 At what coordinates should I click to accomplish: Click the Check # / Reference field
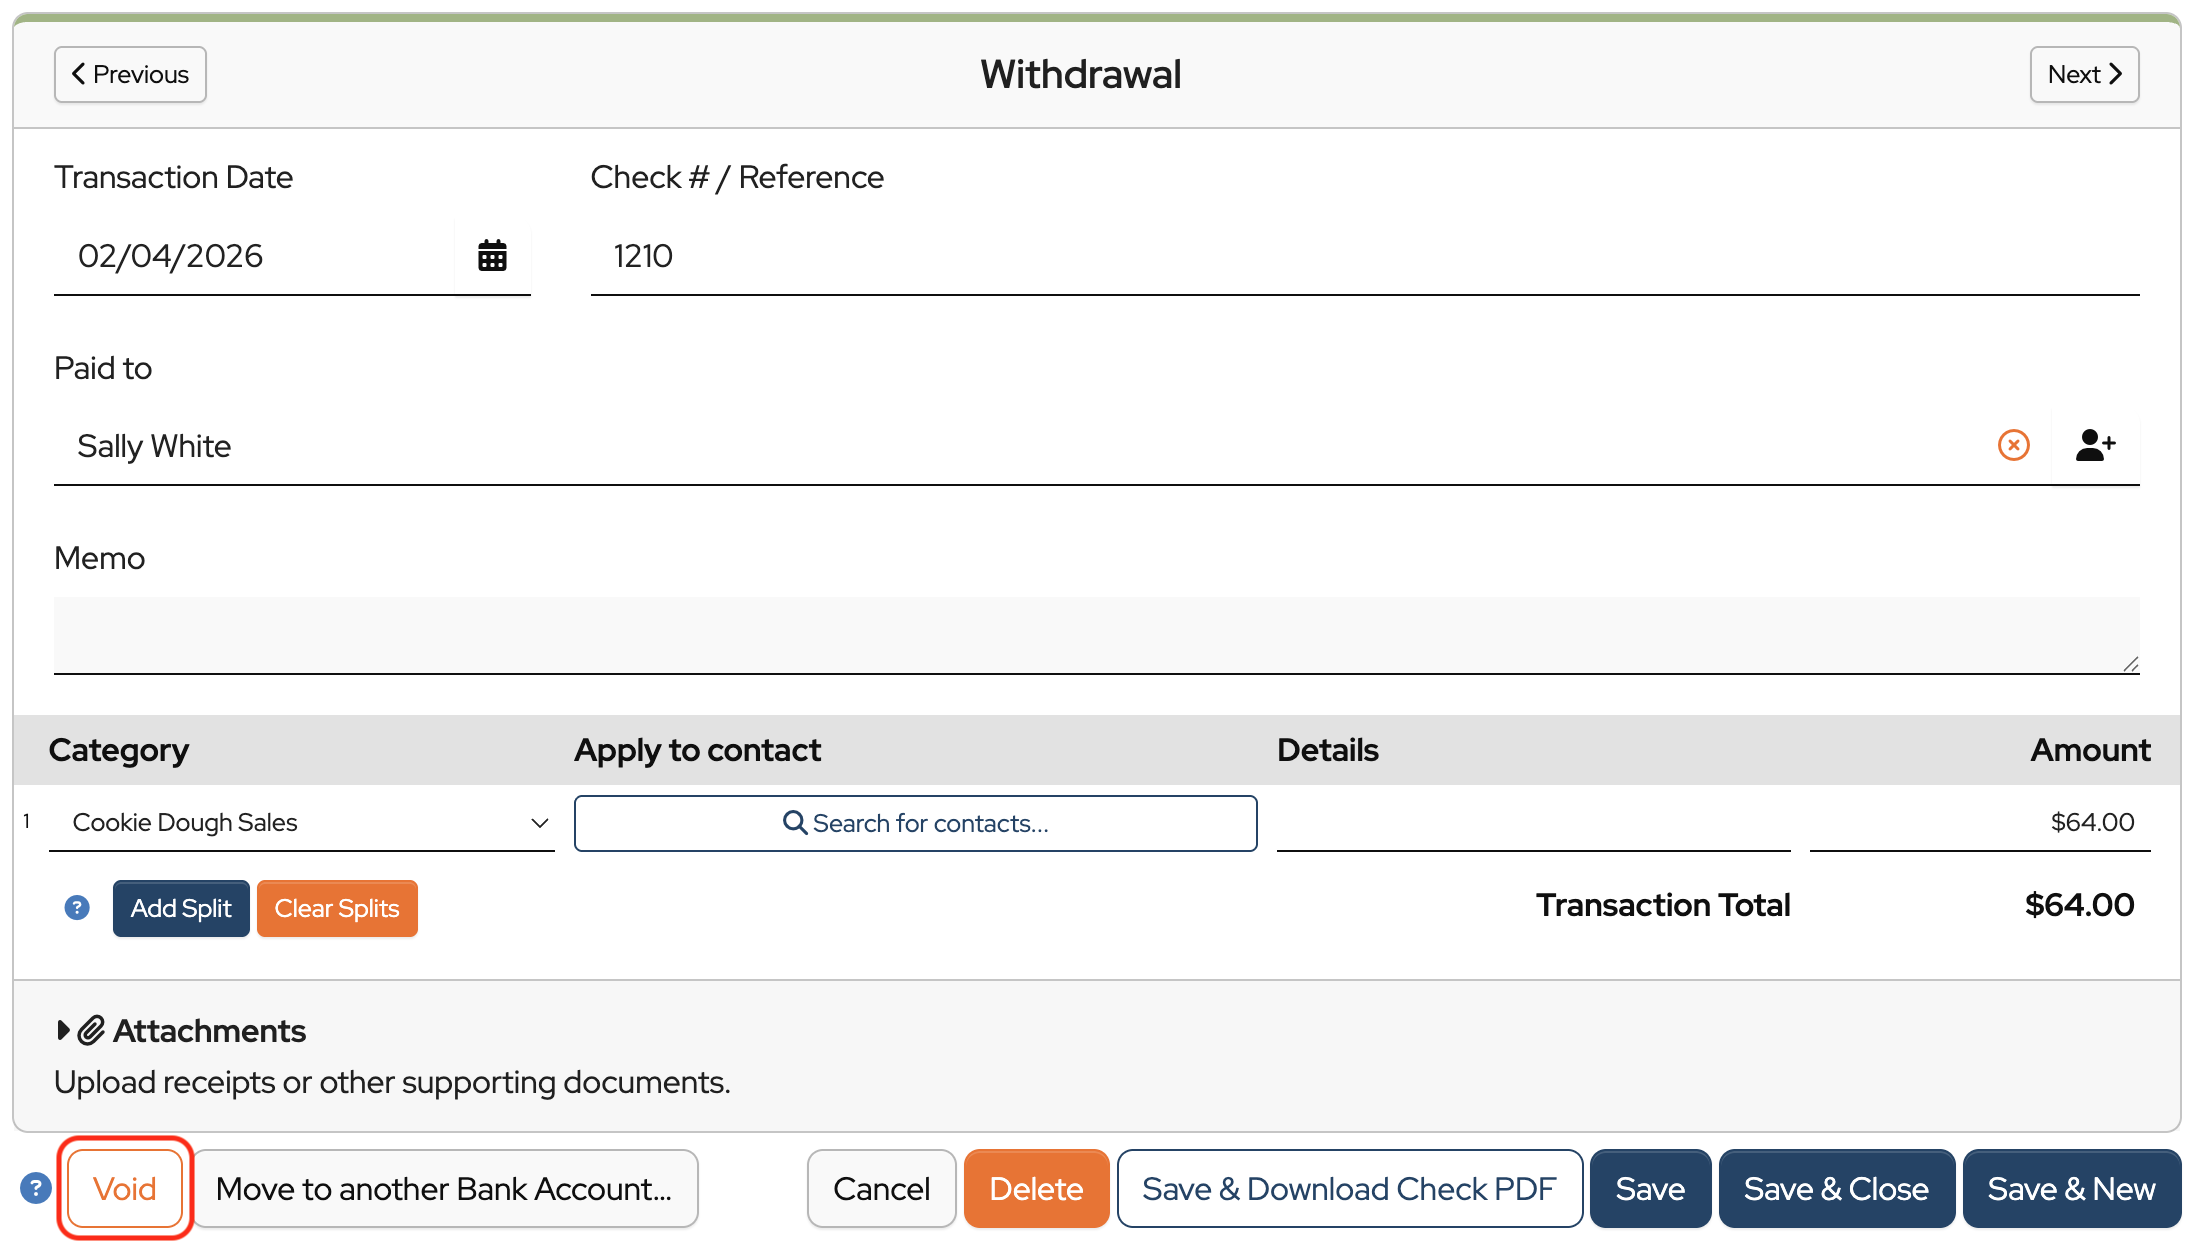[1364, 256]
